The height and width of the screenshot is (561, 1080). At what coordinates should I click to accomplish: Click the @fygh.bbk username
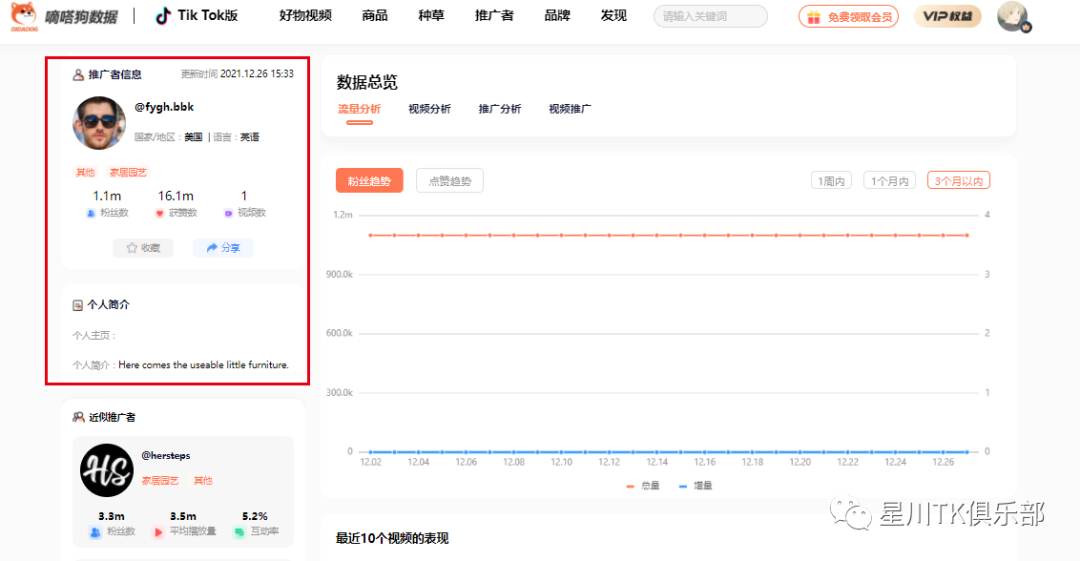164,107
